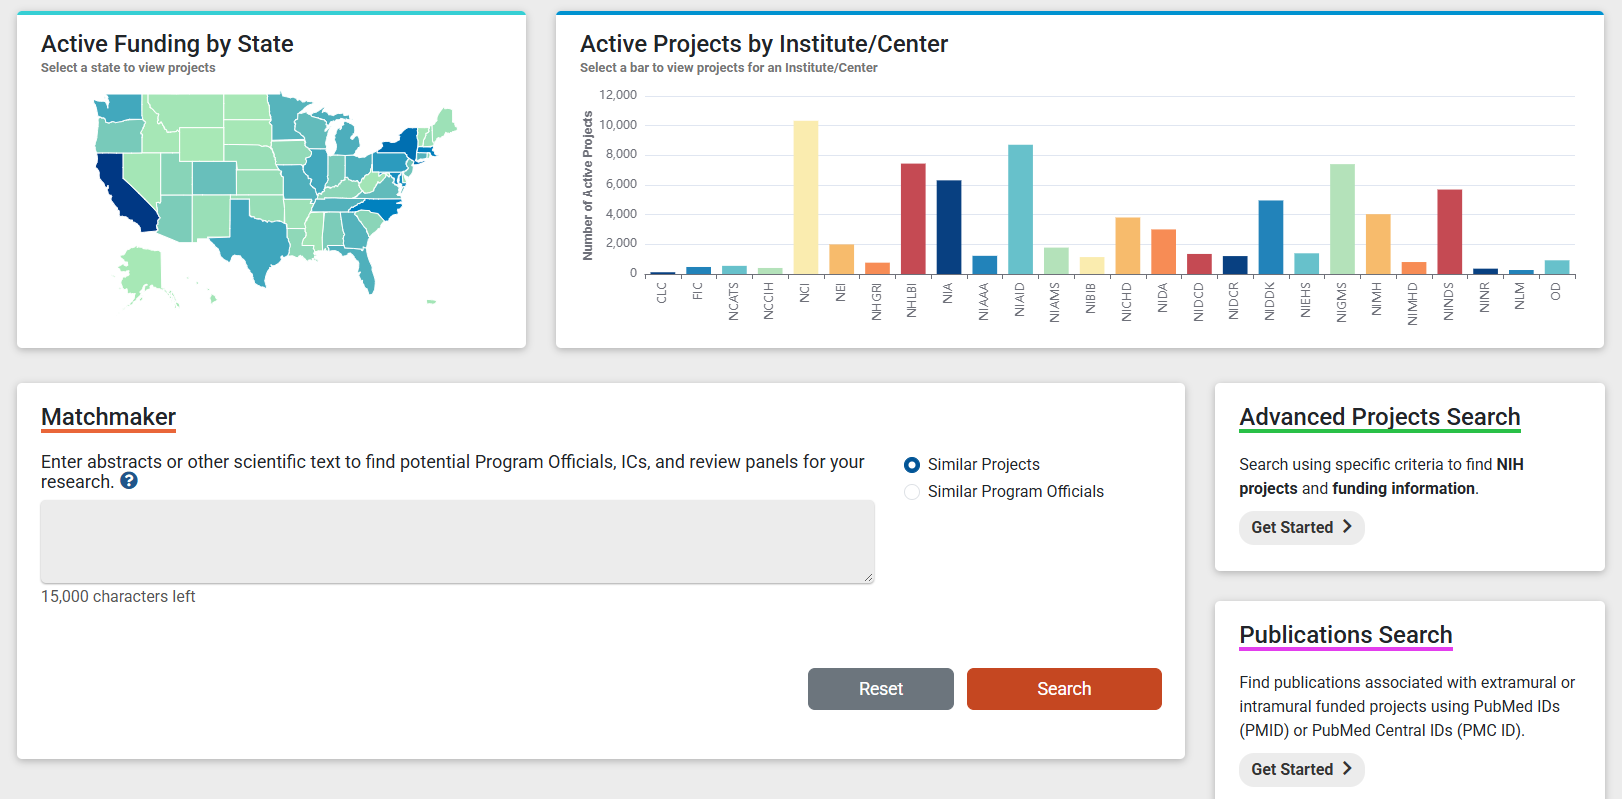Choose Similar Program Officials option
The width and height of the screenshot is (1622, 799).
(x=911, y=492)
